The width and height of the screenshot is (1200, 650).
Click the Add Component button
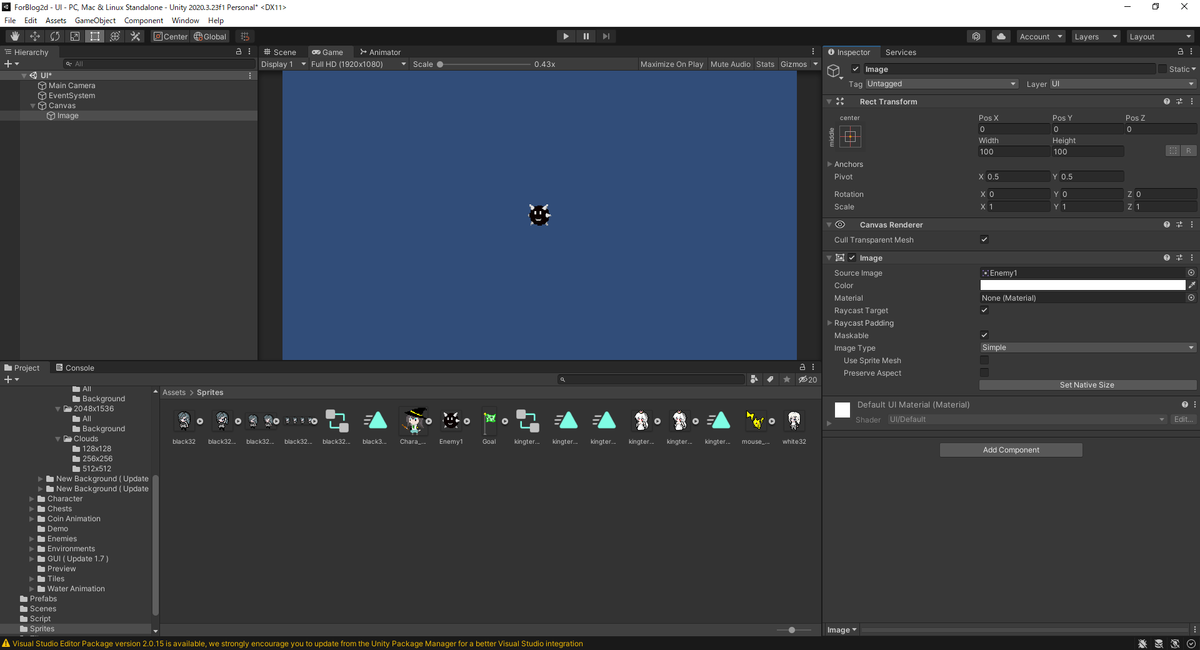click(1010, 449)
